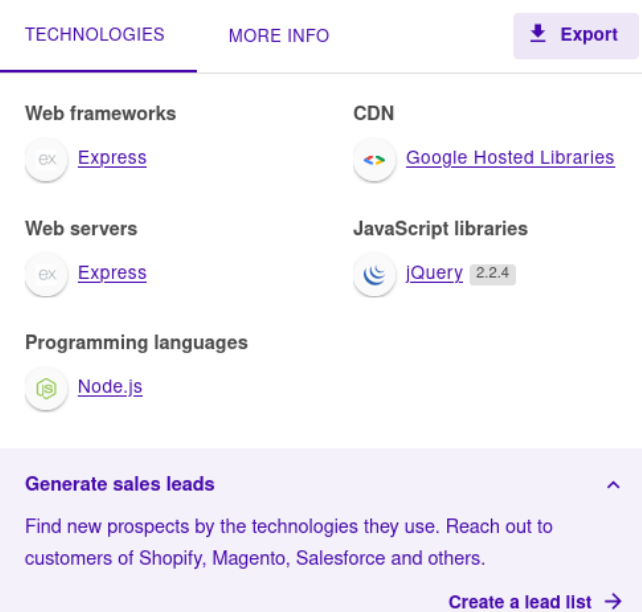Click the Express icon under Web servers
Screen dimensions: 642x612
pyautogui.click(x=46, y=274)
